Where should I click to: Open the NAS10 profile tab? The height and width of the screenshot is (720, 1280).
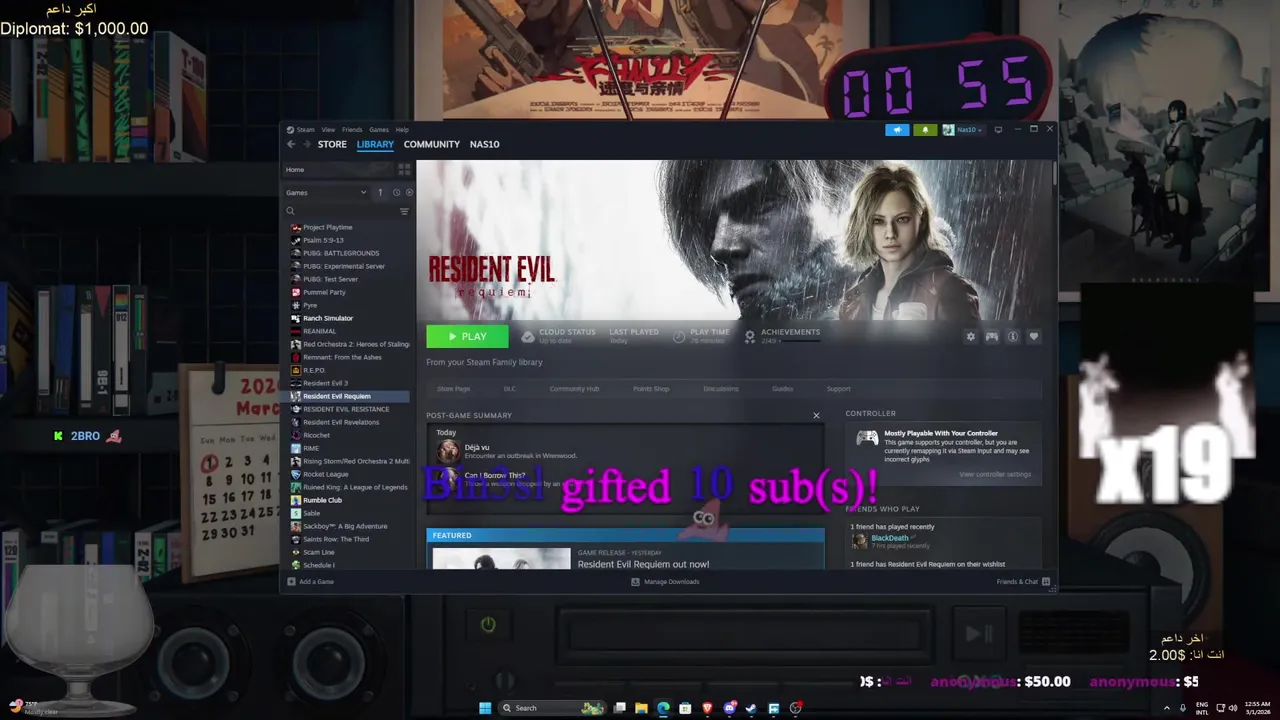484,144
